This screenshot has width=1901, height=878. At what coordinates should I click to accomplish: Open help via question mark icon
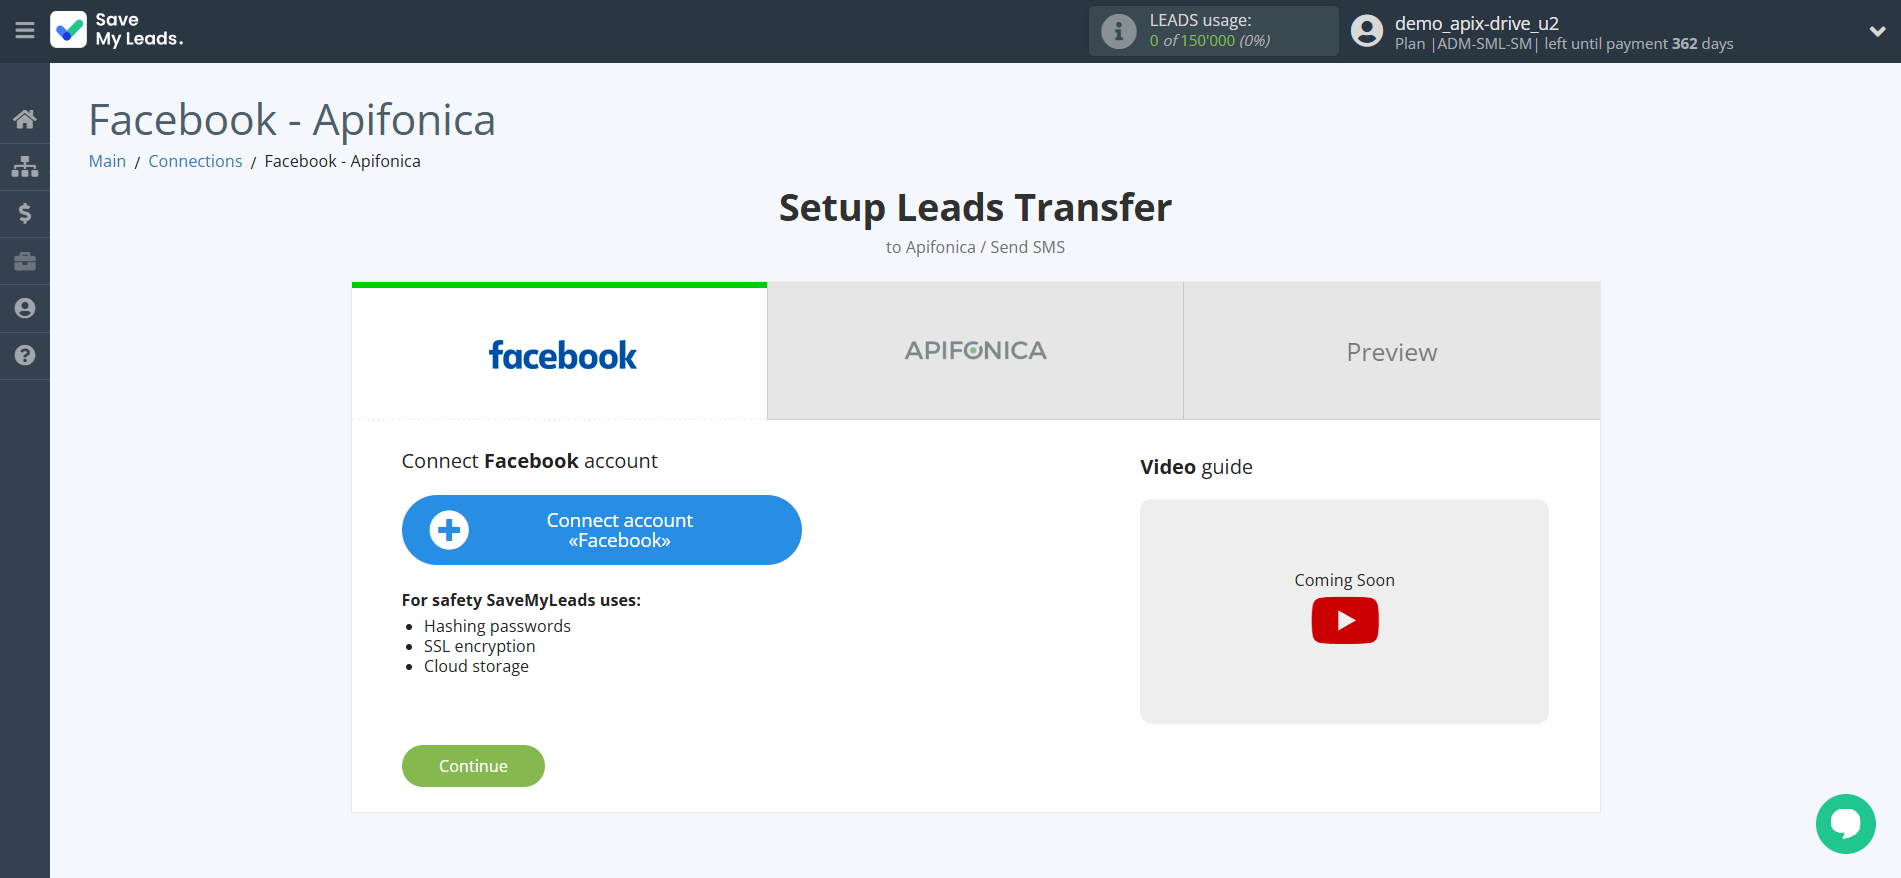point(25,355)
